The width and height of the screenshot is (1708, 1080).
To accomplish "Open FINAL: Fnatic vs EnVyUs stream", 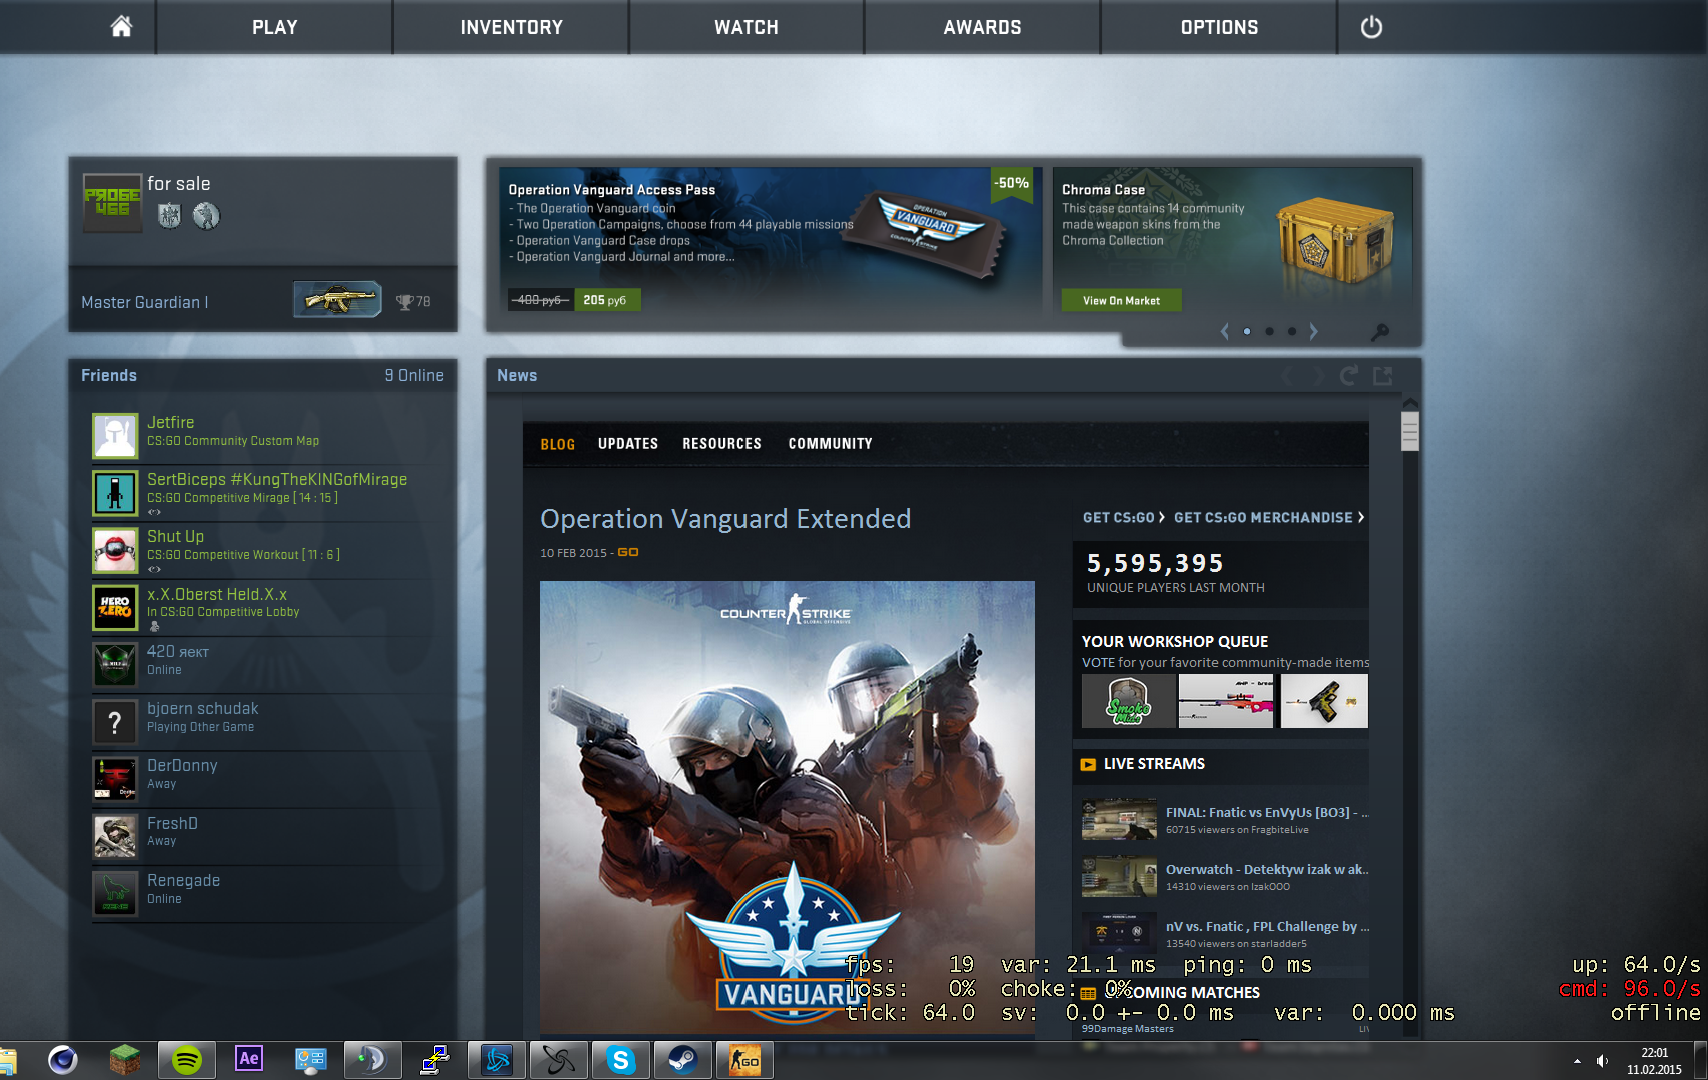I will point(1225,820).
